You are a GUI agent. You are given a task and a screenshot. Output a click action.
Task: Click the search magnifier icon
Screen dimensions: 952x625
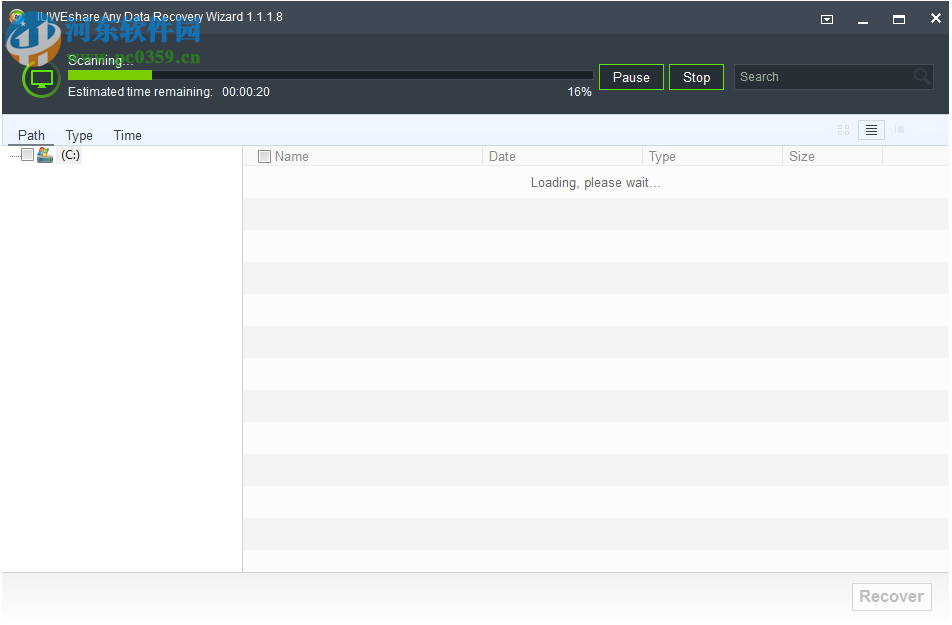click(x=921, y=76)
